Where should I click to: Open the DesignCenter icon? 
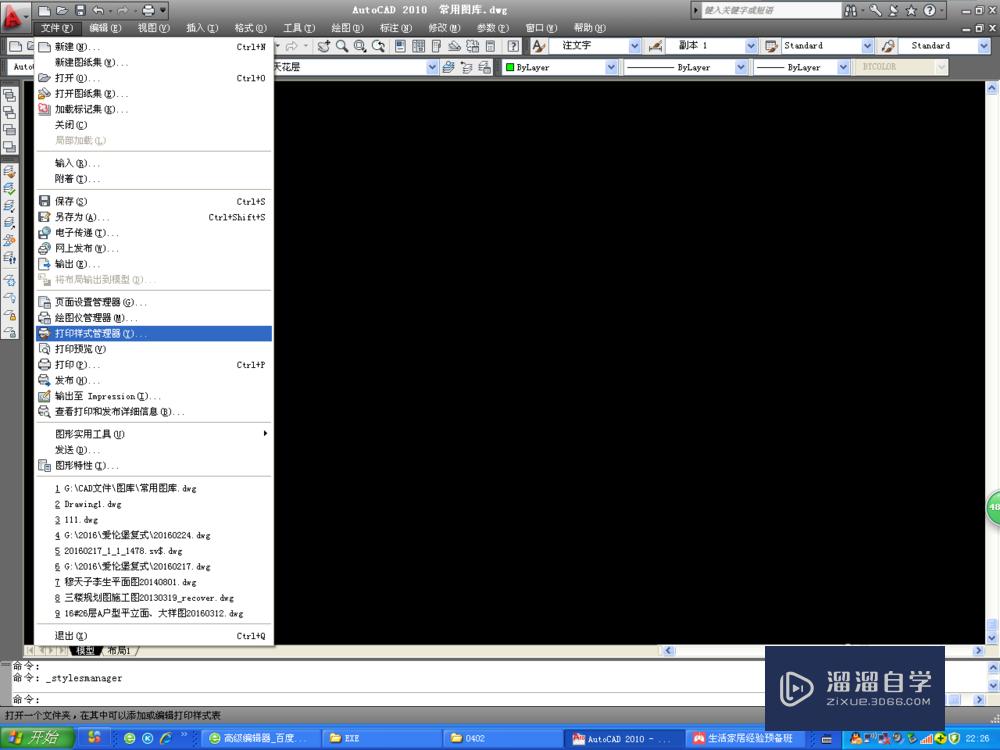[418, 46]
